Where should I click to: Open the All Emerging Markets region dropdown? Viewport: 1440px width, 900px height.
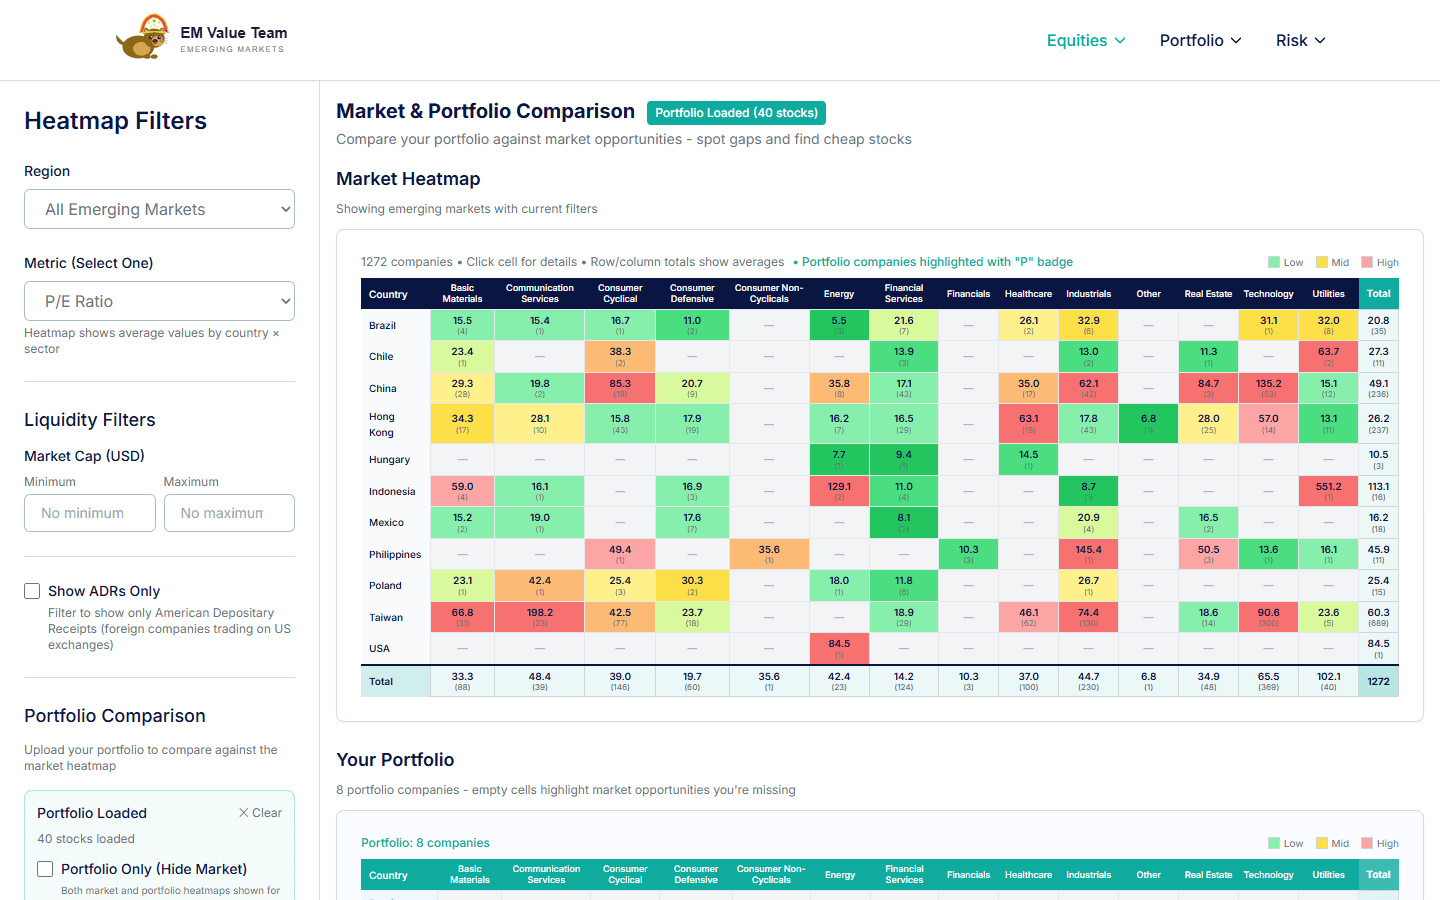coord(159,209)
